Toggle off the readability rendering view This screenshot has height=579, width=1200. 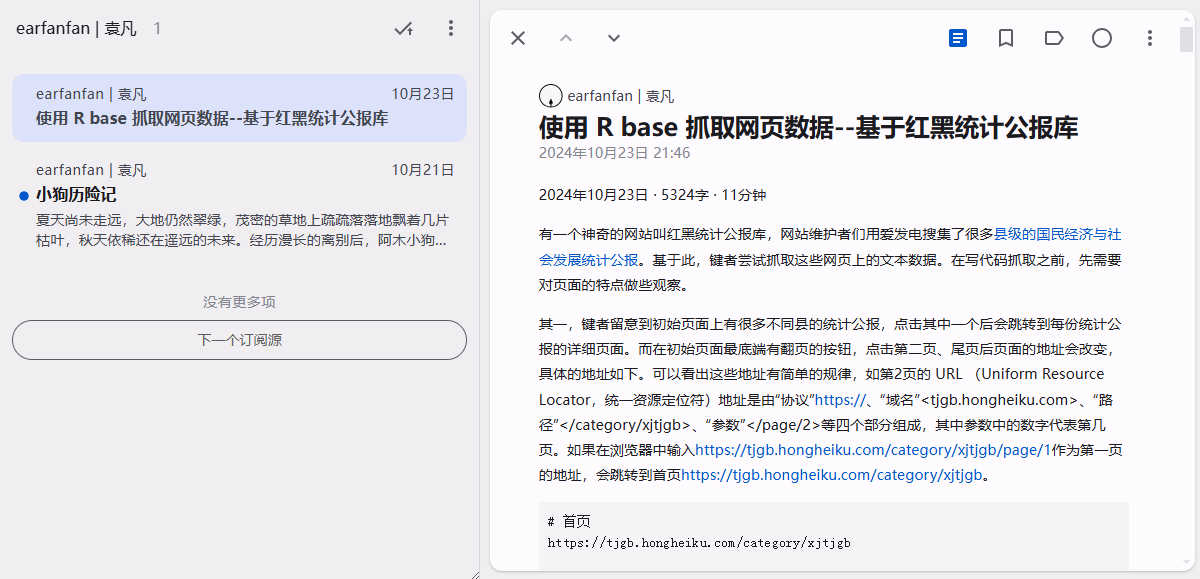click(x=957, y=38)
